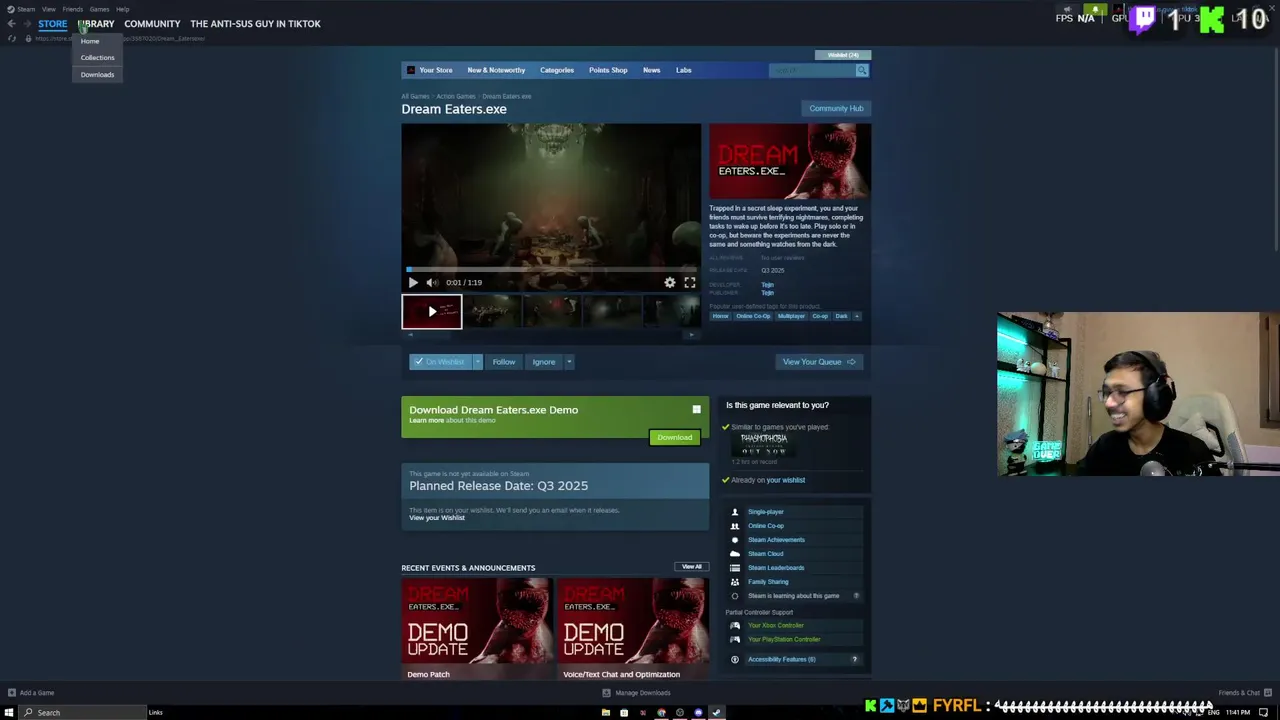Screen dimensions: 1280x720
Task: Click the Windows taskbar Search box
Action: point(84,713)
